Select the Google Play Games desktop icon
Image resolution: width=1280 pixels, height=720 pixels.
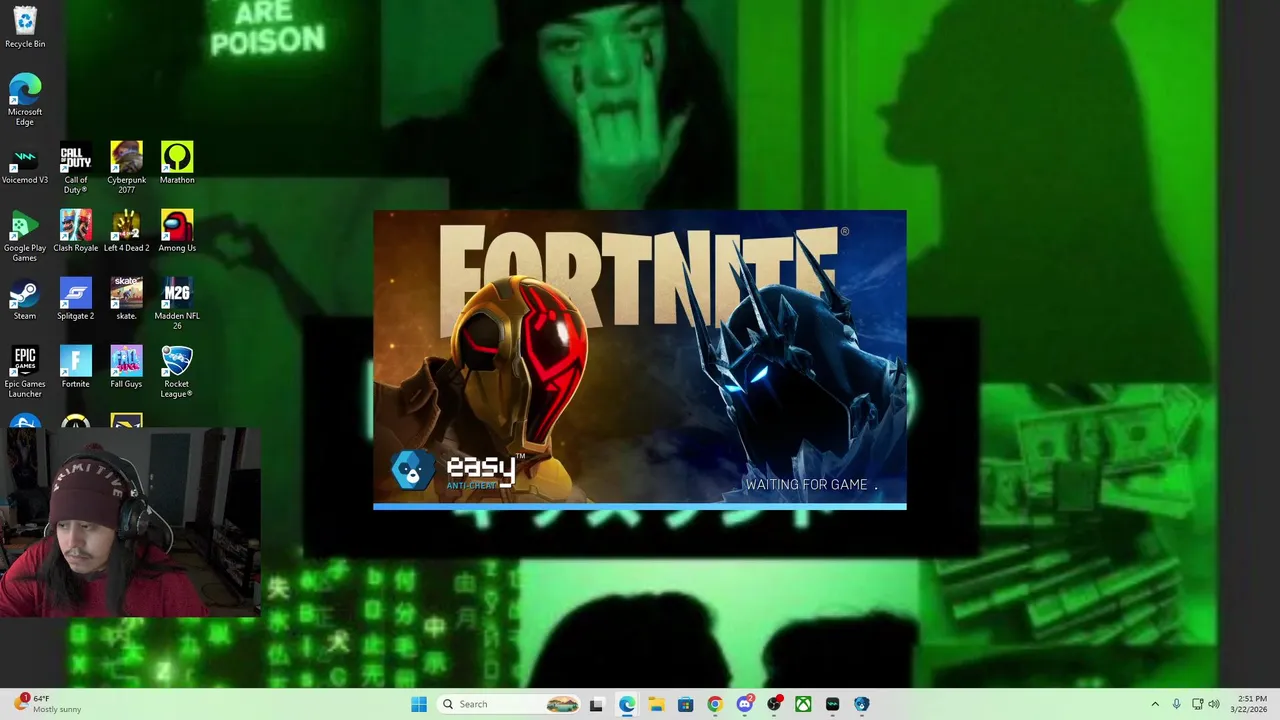click(x=25, y=236)
